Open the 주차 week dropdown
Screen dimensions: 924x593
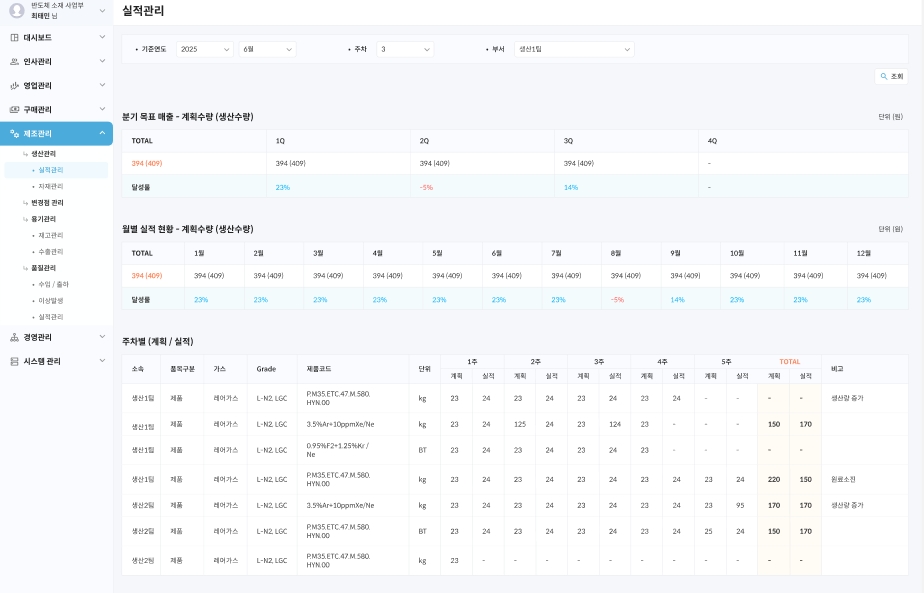point(405,49)
